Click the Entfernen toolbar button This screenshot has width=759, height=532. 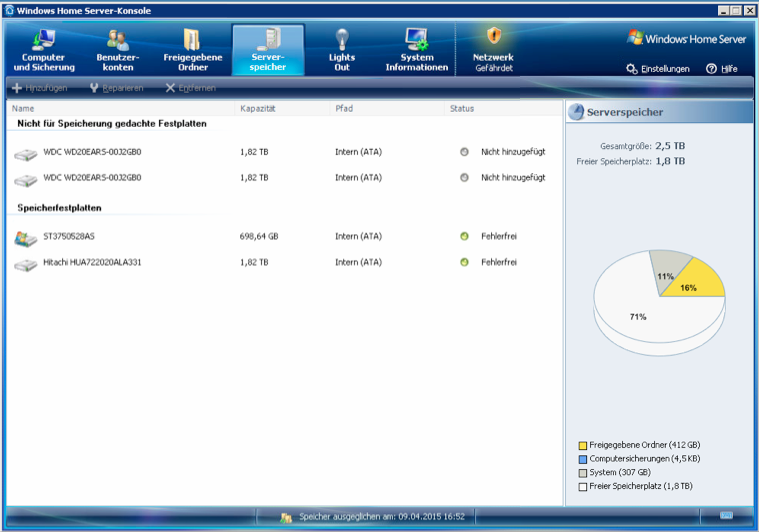(x=190, y=88)
